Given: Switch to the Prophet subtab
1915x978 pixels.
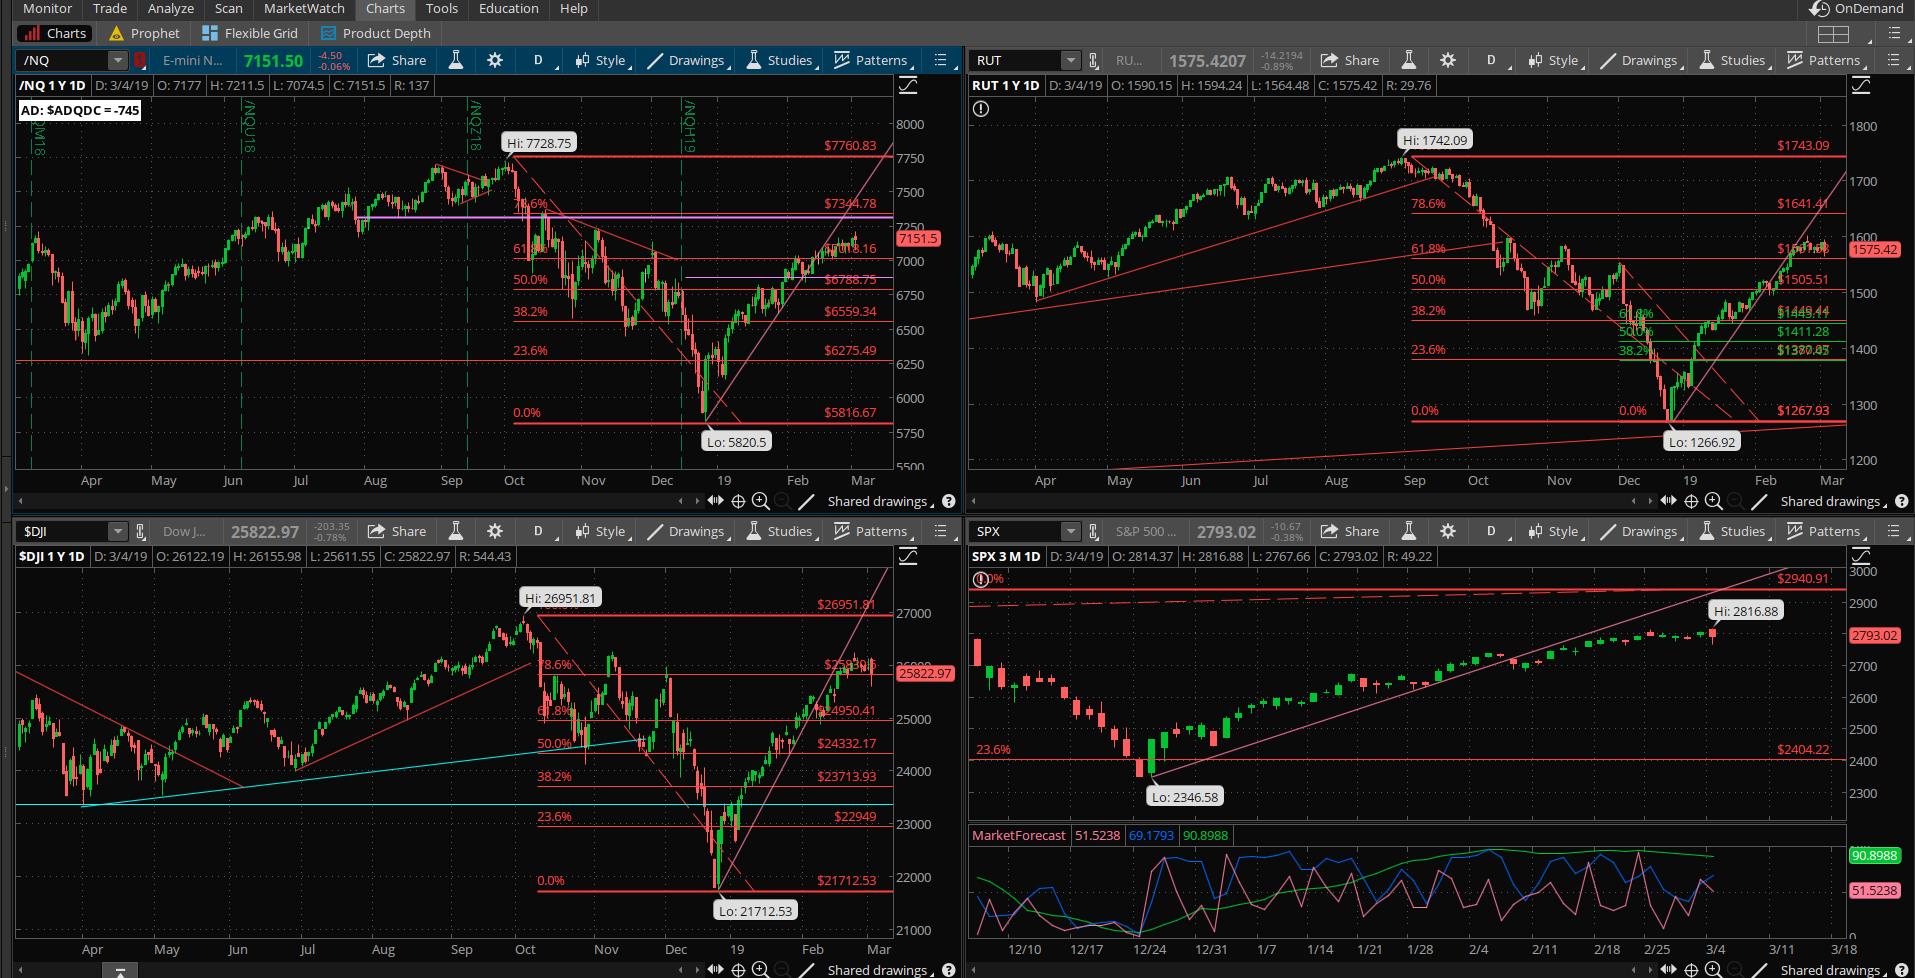Looking at the screenshot, I should click(144, 33).
